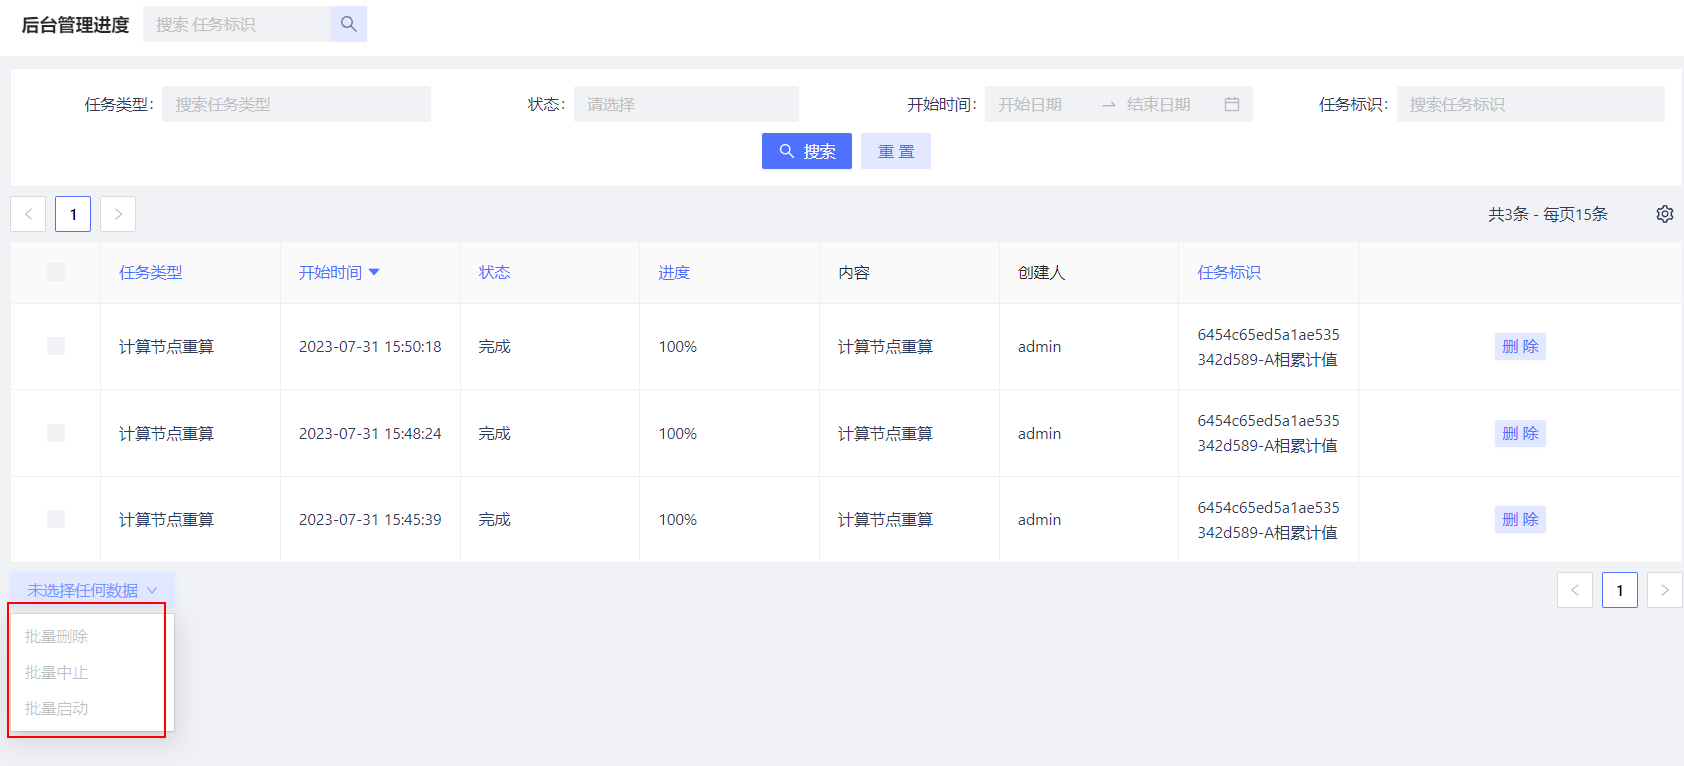Sort by the 任务类型 column header
This screenshot has width=1684, height=766.
click(x=151, y=272)
